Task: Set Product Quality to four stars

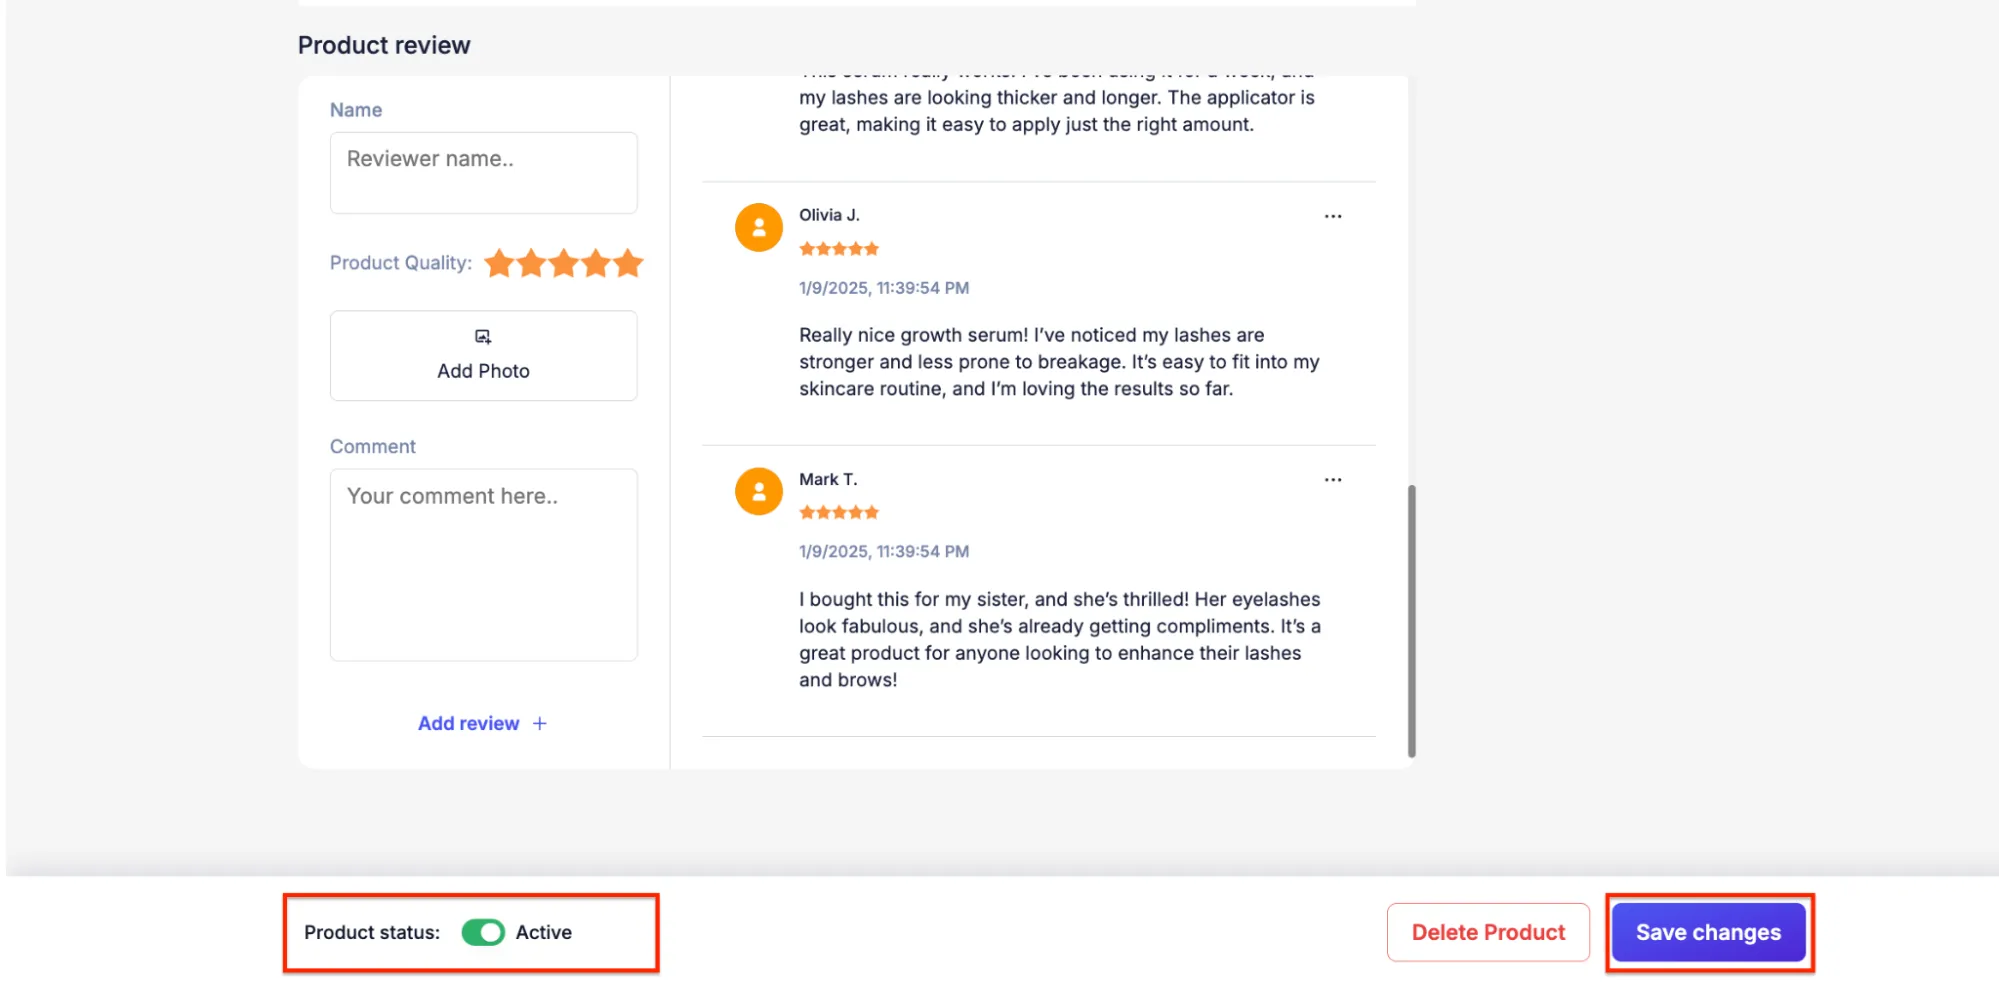Action: point(596,263)
